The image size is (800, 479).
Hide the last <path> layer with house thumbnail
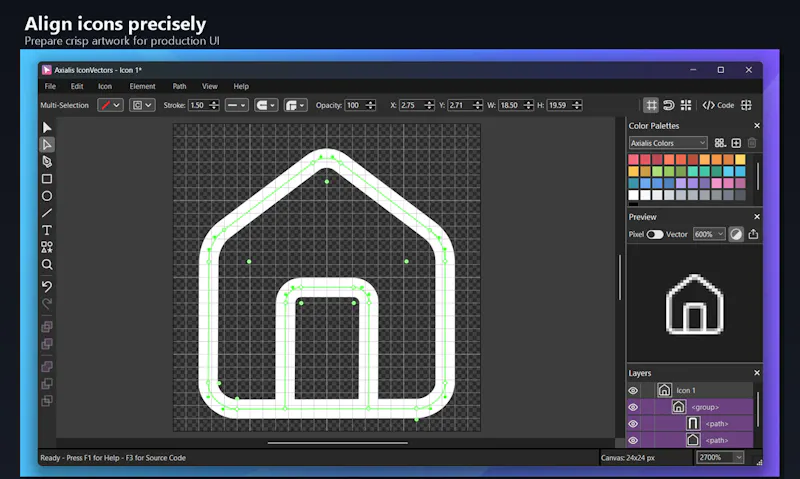click(633, 440)
